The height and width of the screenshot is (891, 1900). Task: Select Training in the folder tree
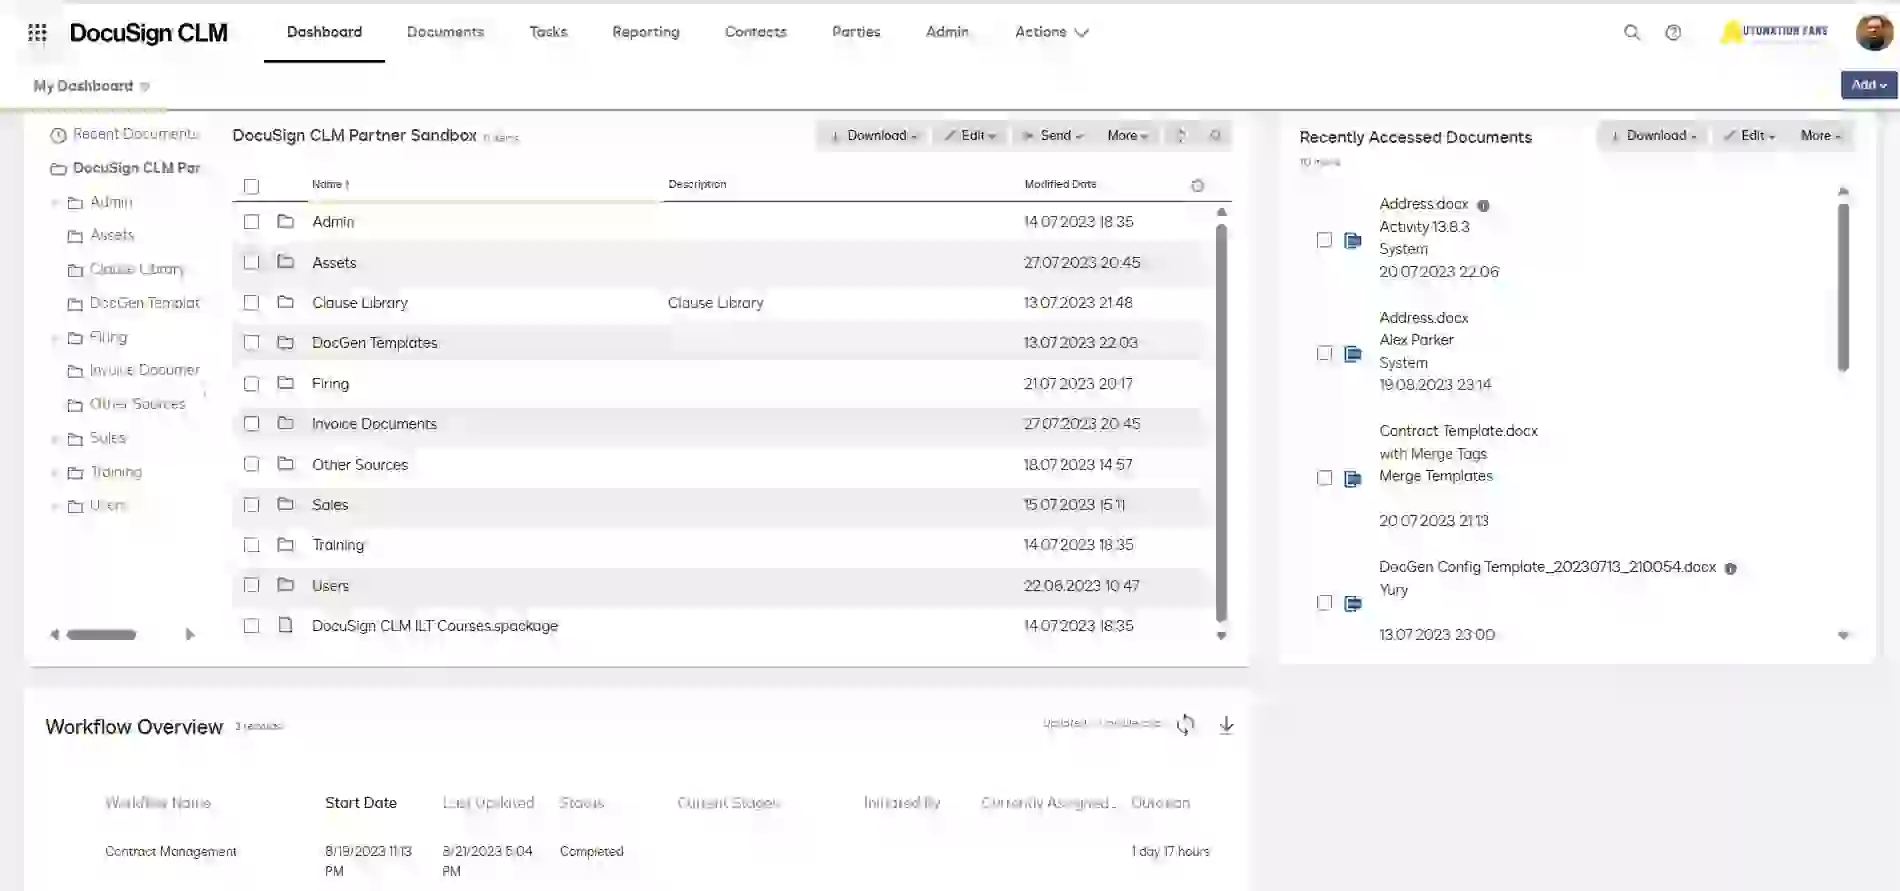(116, 472)
